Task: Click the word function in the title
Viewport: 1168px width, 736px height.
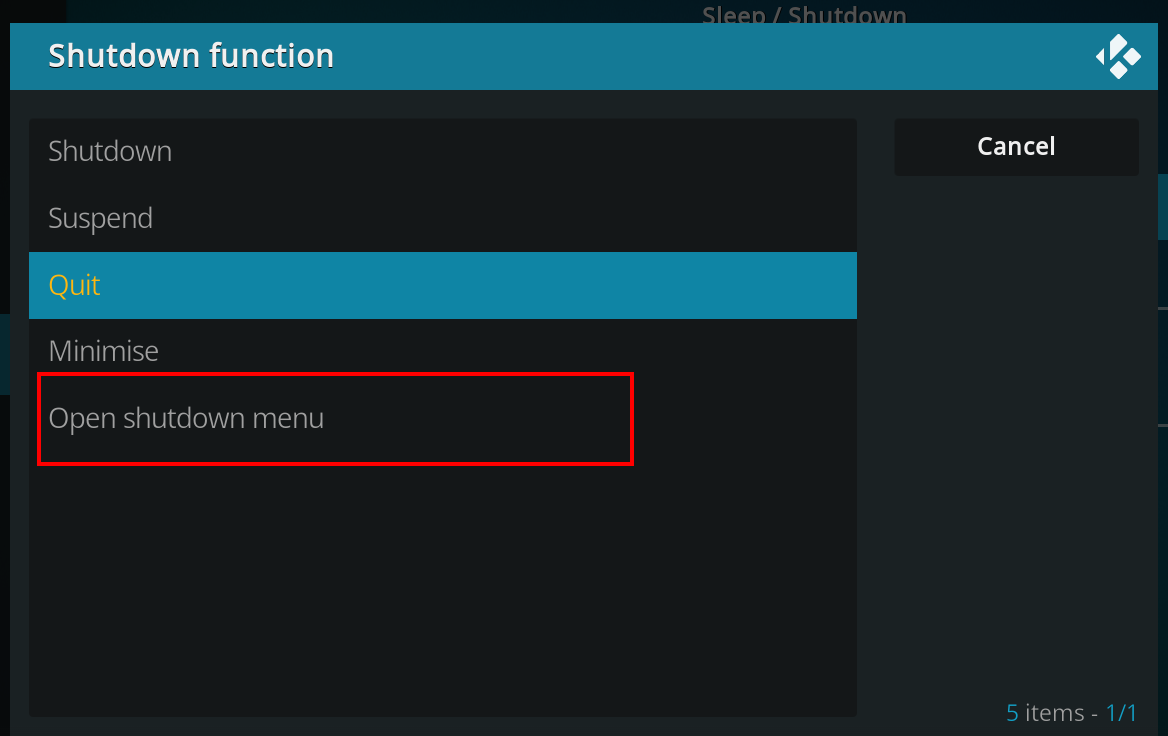Action: pos(271,56)
